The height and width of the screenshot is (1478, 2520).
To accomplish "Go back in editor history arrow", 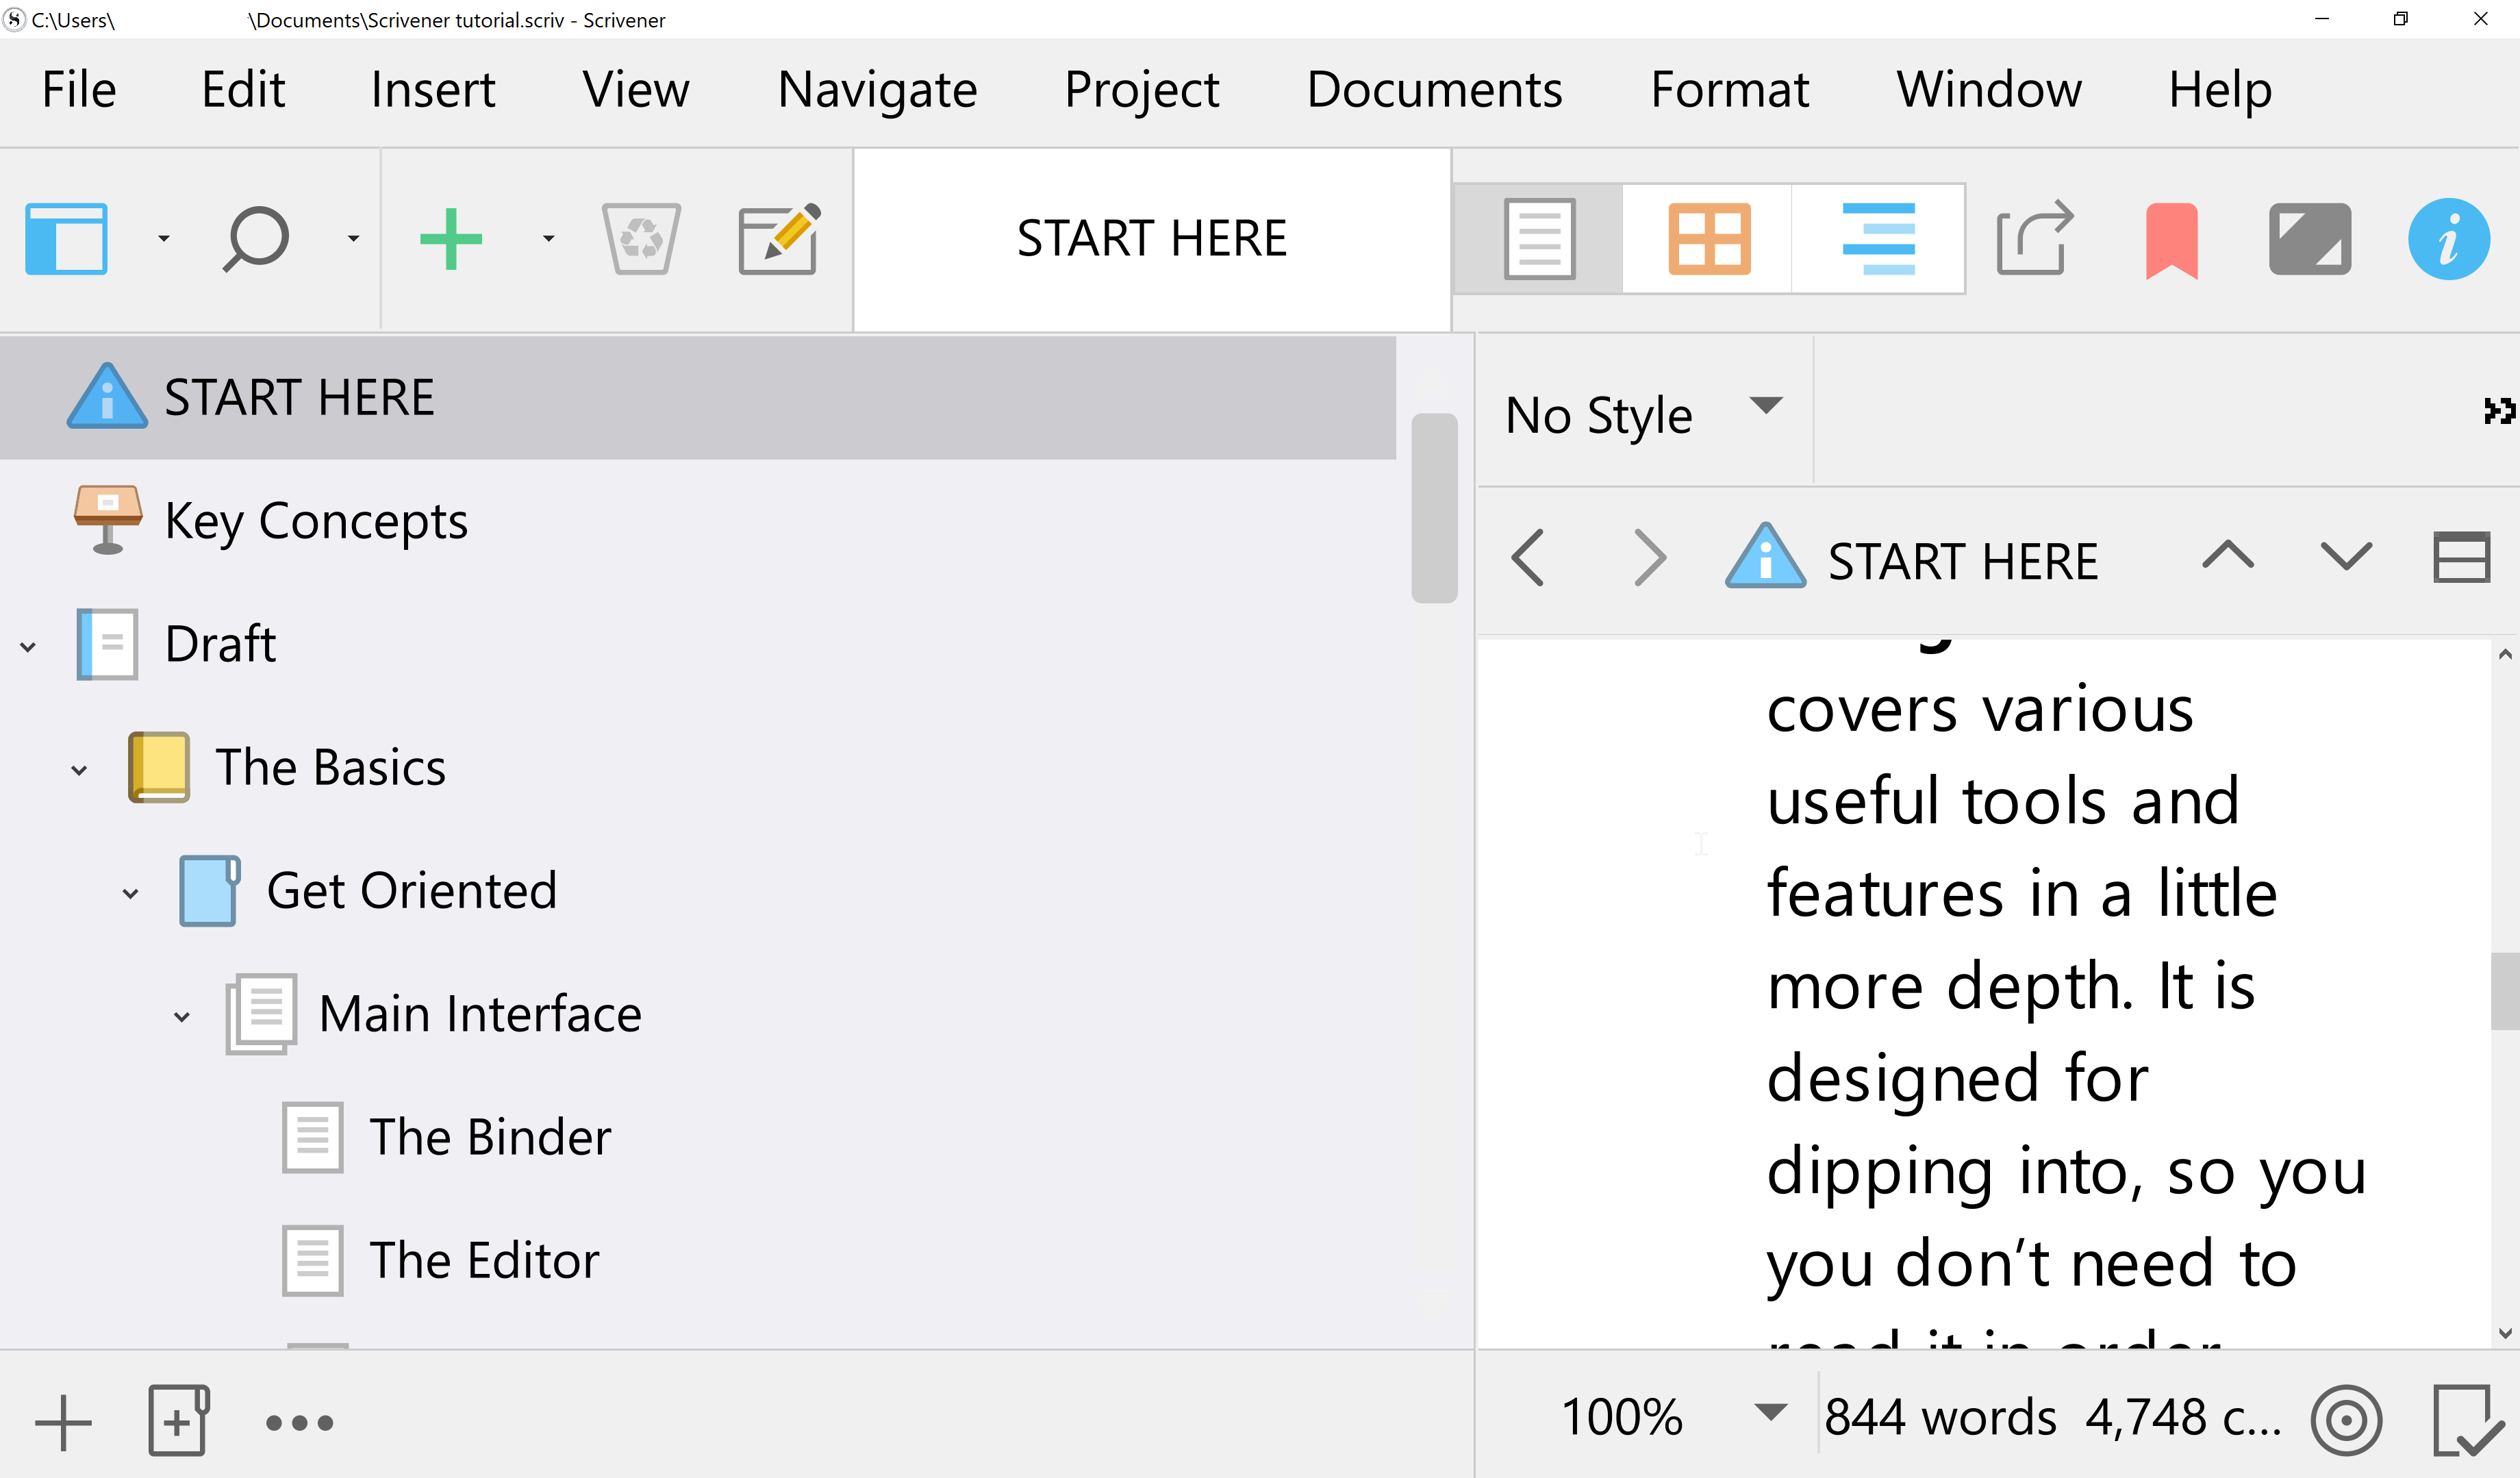I will coord(1528,558).
